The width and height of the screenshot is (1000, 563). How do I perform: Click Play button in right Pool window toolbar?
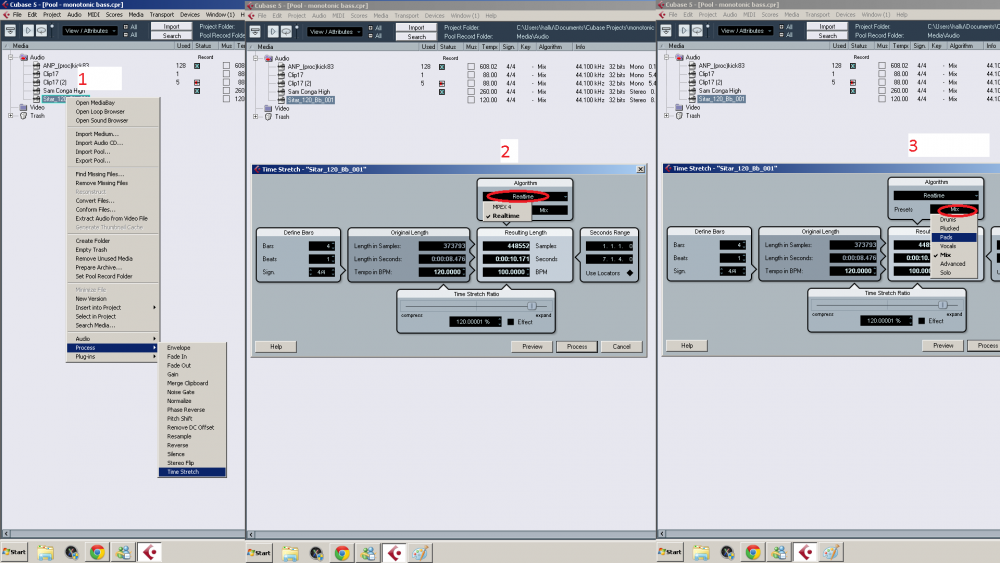pyautogui.click(x=684, y=30)
